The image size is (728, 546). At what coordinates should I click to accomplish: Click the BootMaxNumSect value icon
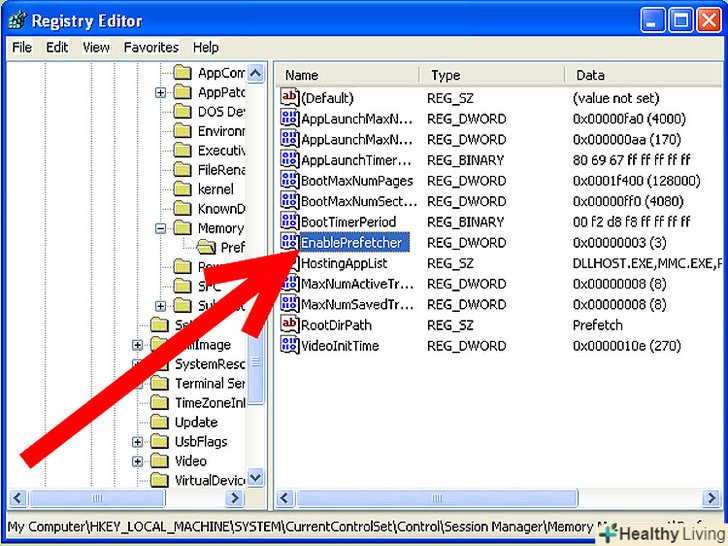[289, 201]
